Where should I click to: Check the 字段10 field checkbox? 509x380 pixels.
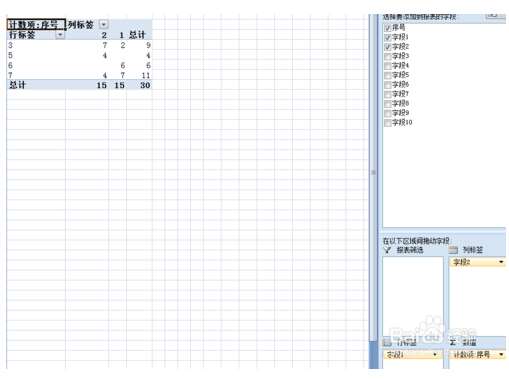[x=387, y=123]
